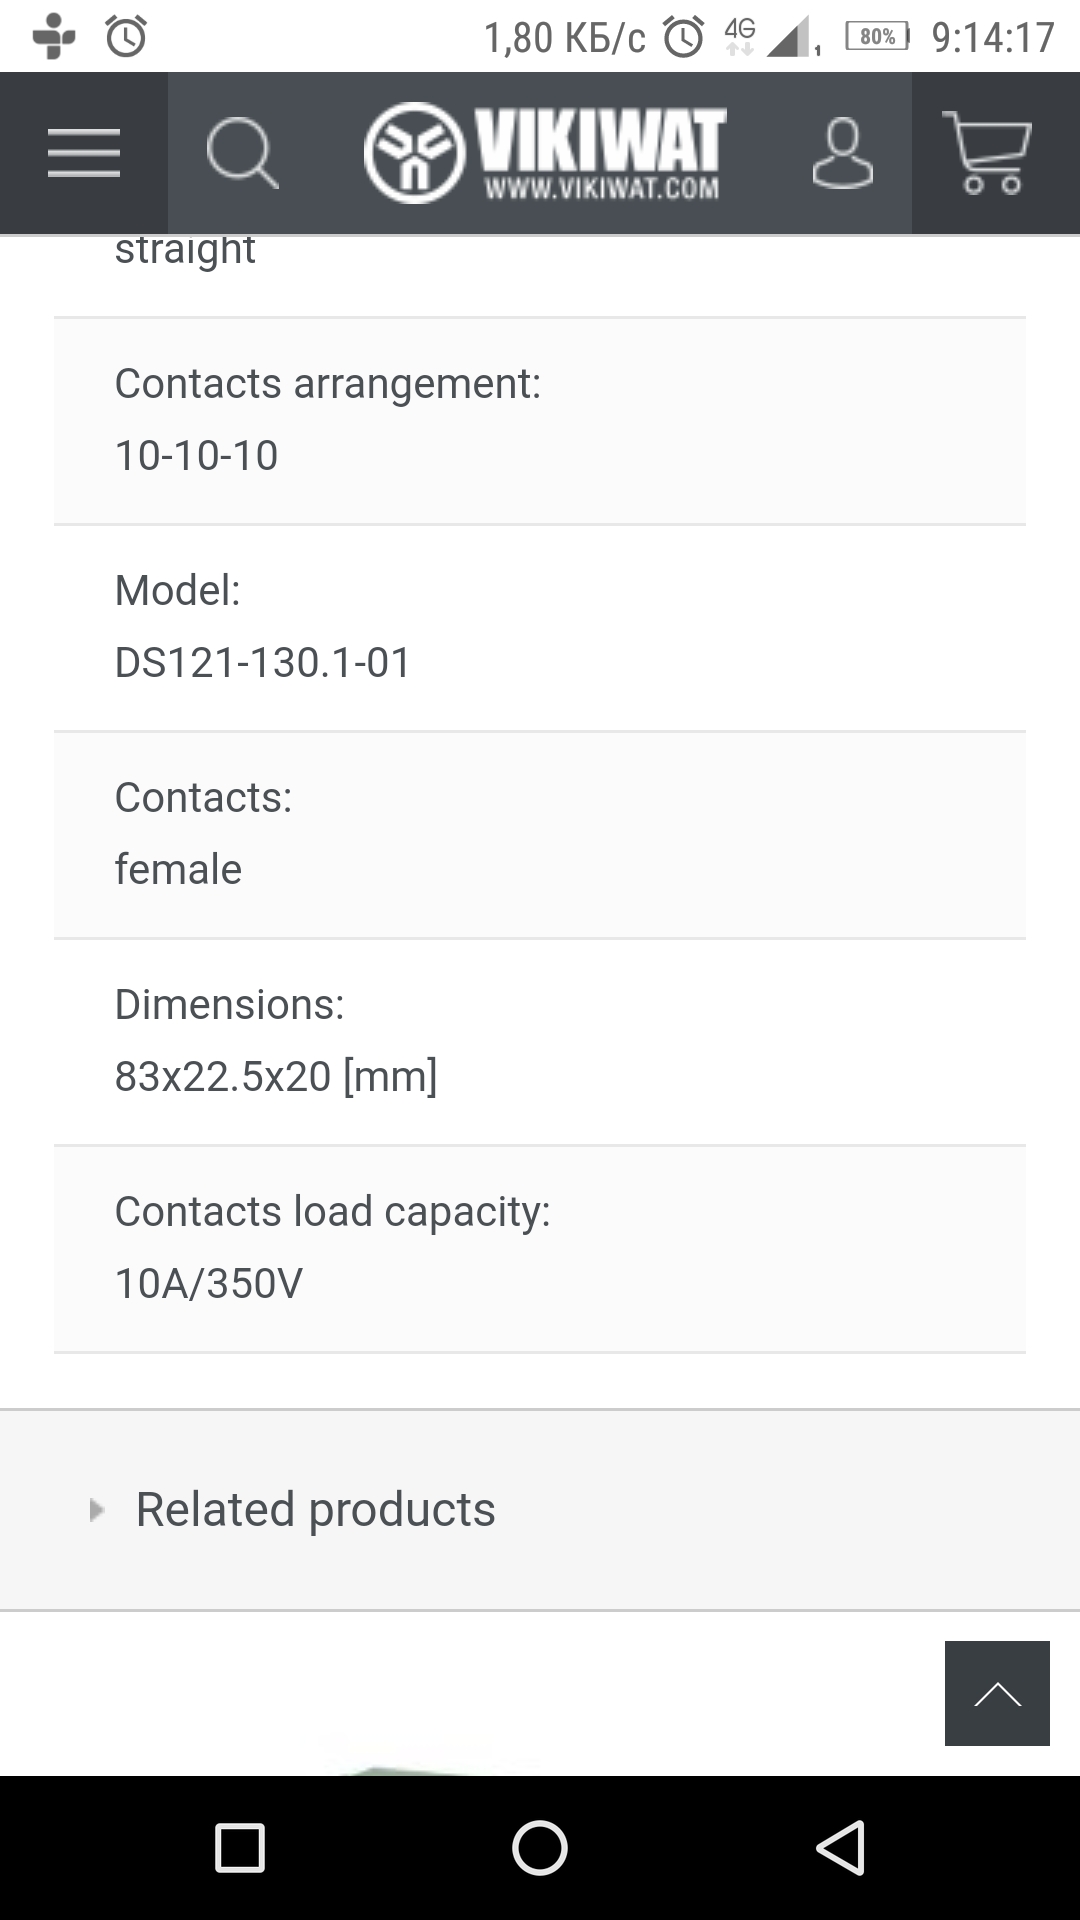Image resolution: width=1080 pixels, height=1920 pixels.
Task: Open the user account icon
Action: click(842, 153)
